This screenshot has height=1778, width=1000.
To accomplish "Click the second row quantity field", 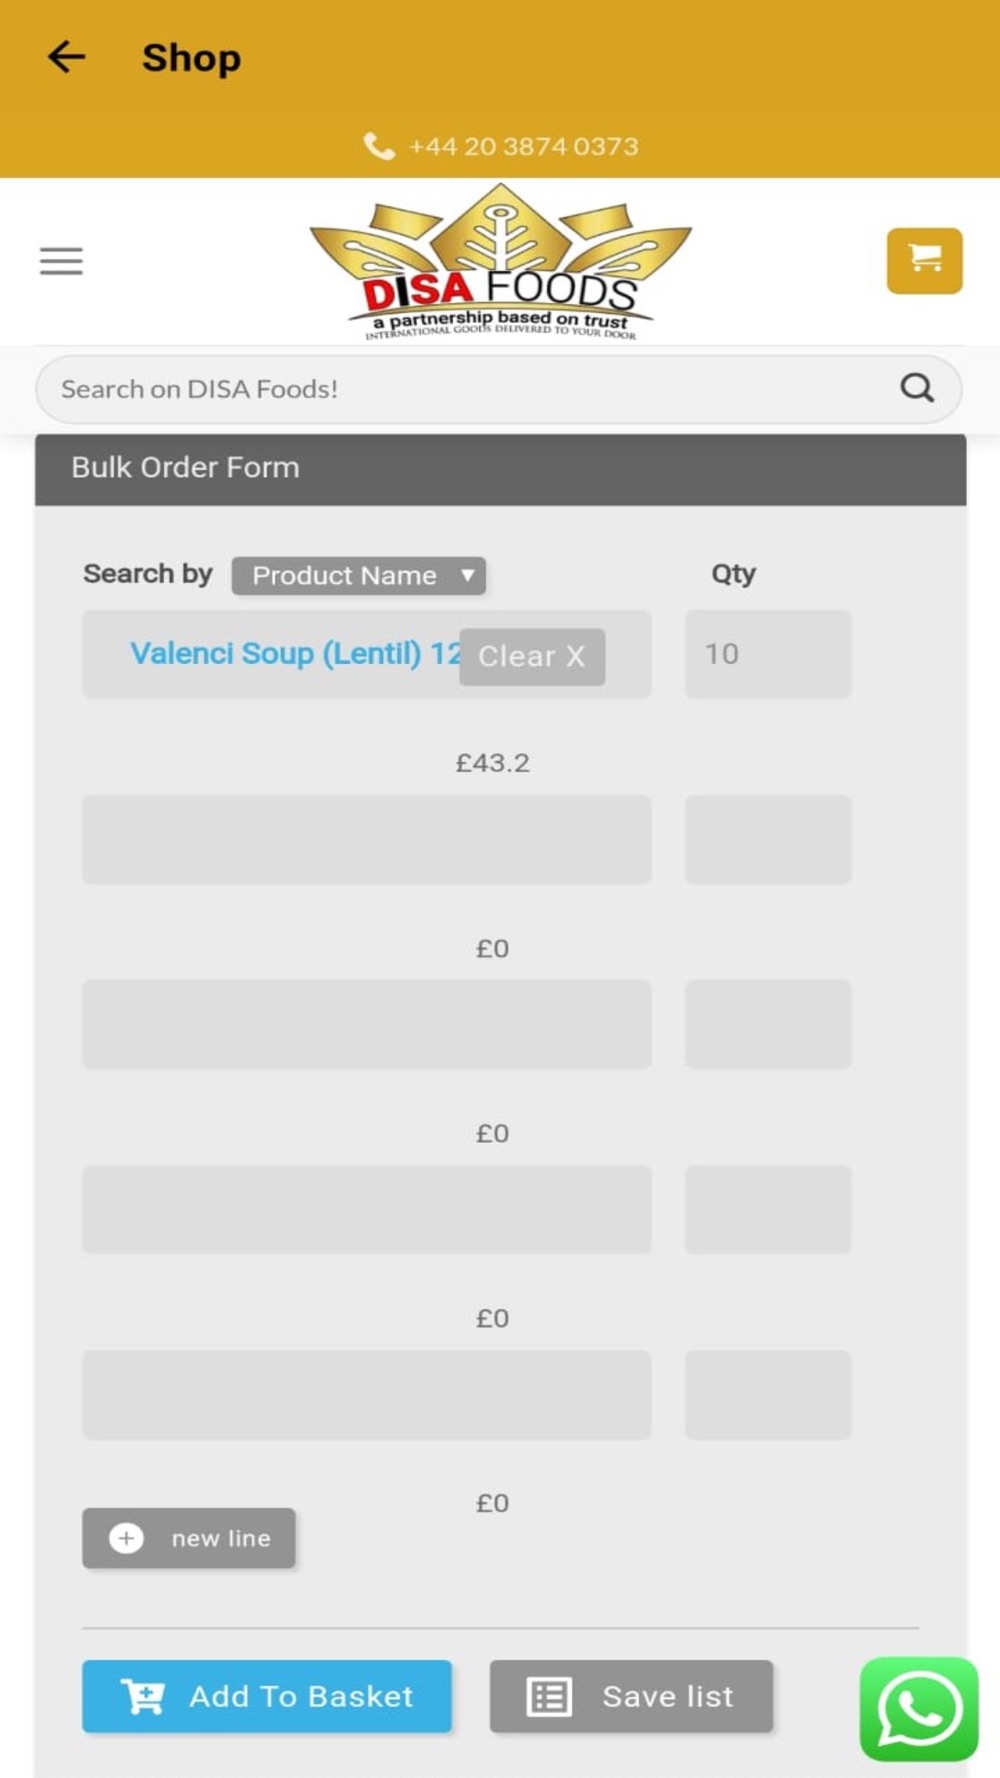I will click(767, 839).
